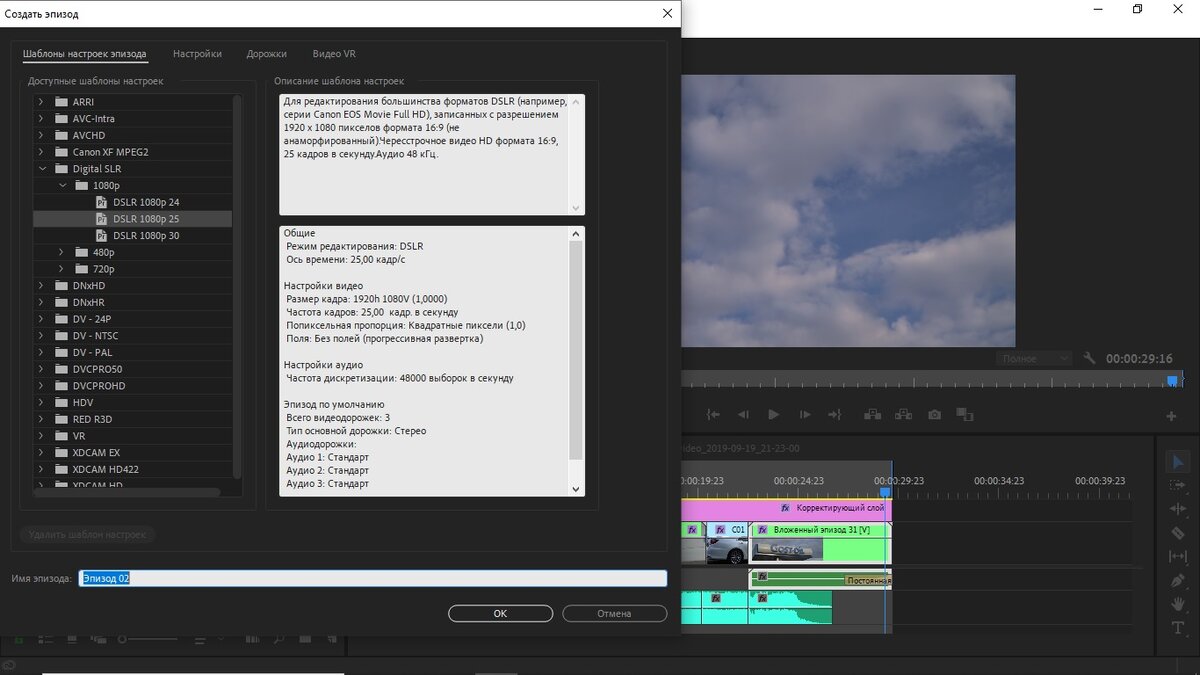Viewport: 1200px width, 675px height.
Task: Select the Track Select Forward tool
Action: 1177,486
